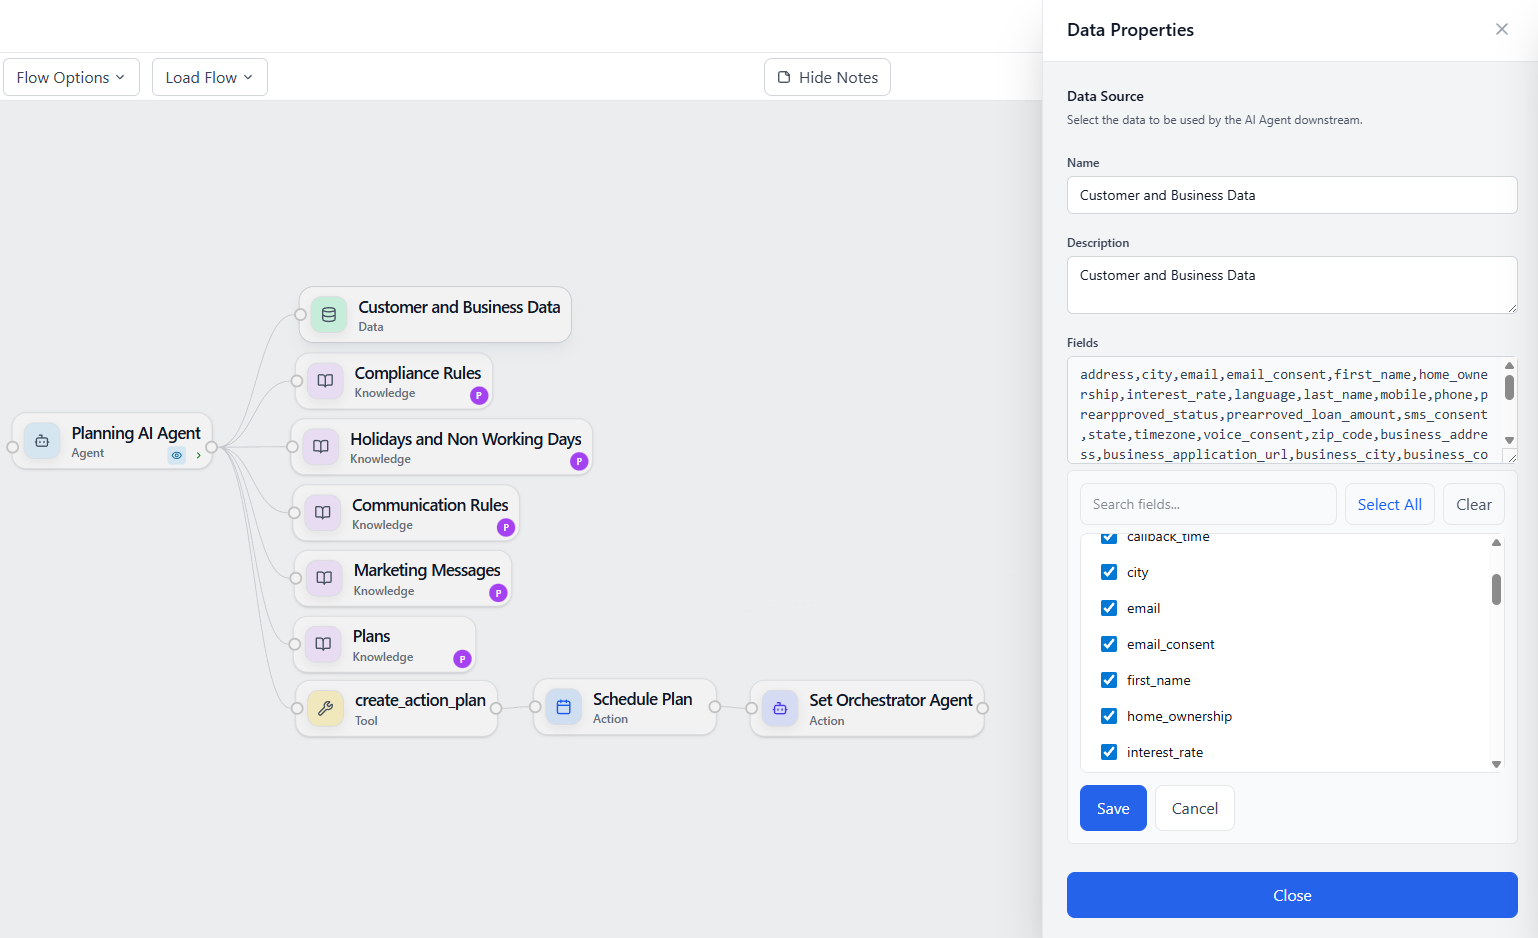Toggle the city field checkbox

click(1109, 572)
